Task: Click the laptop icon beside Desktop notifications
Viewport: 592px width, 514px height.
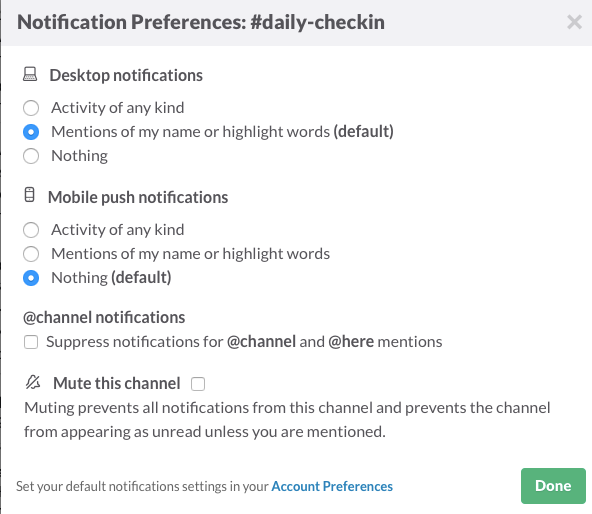Action: tap(30, 74)
